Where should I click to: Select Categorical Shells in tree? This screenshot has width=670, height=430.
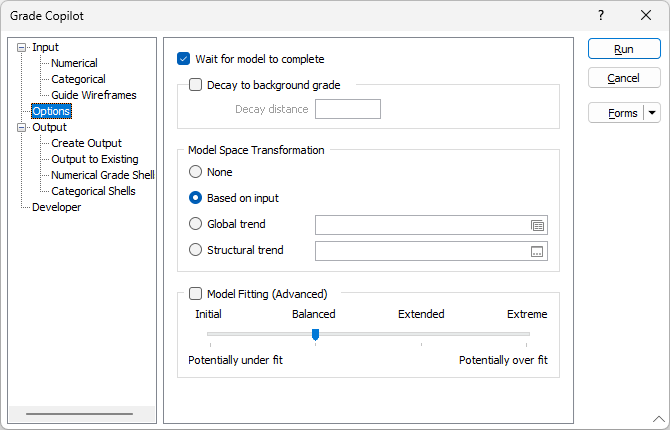pyautogui.click(x=93, y=191)
